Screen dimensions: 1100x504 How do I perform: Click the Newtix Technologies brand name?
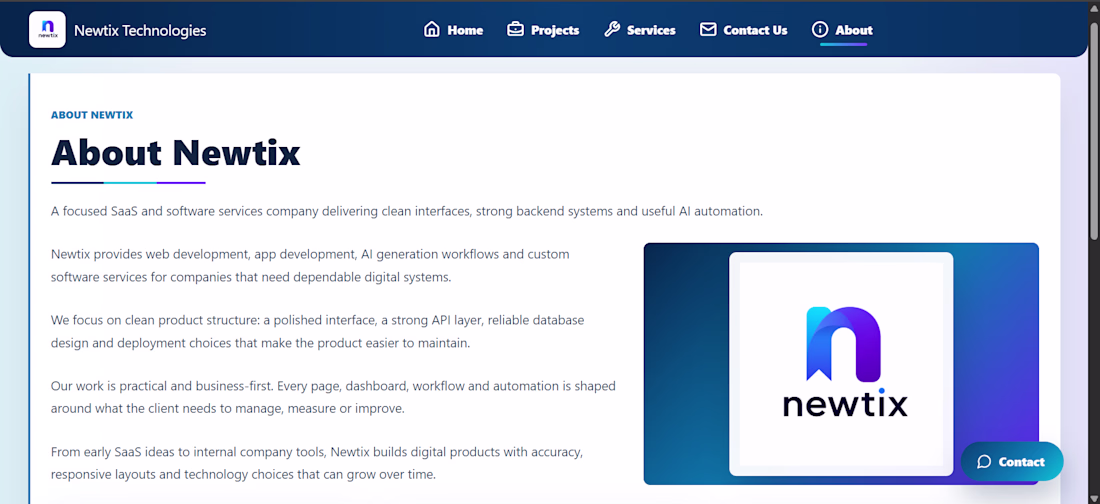coord(140,30)
